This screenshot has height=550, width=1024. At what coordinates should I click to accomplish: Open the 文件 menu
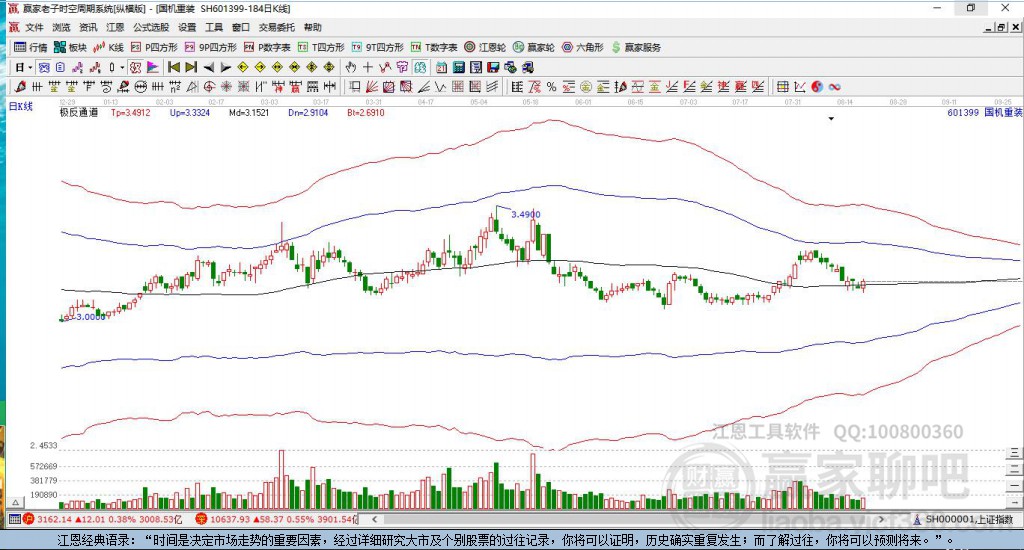coord(34,27)
